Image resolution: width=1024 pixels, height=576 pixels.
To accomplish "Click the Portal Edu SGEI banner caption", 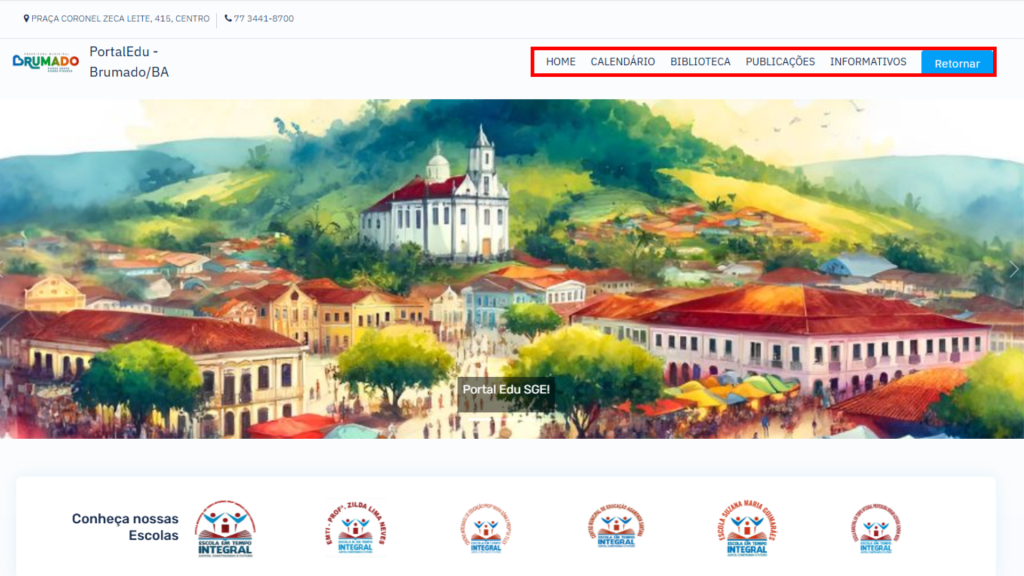I will point(506,389).
